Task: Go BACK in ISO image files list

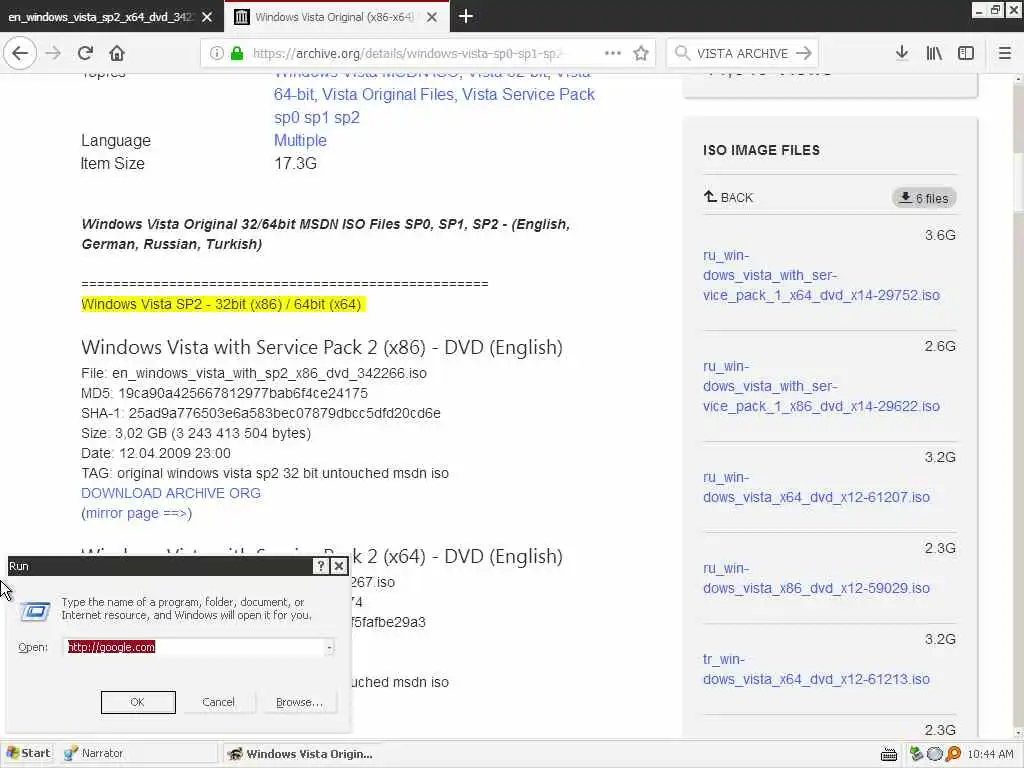Action: (x=729, y=197)
